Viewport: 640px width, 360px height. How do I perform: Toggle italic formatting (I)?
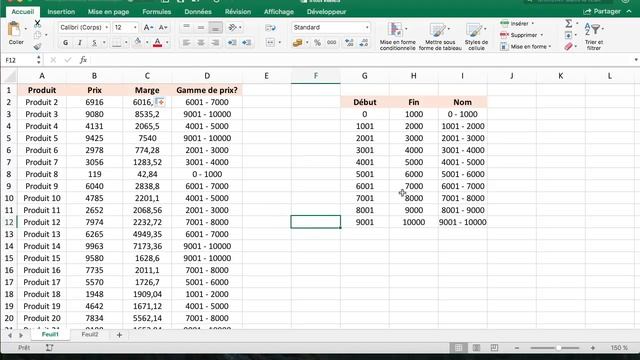(x=80, y=42)
